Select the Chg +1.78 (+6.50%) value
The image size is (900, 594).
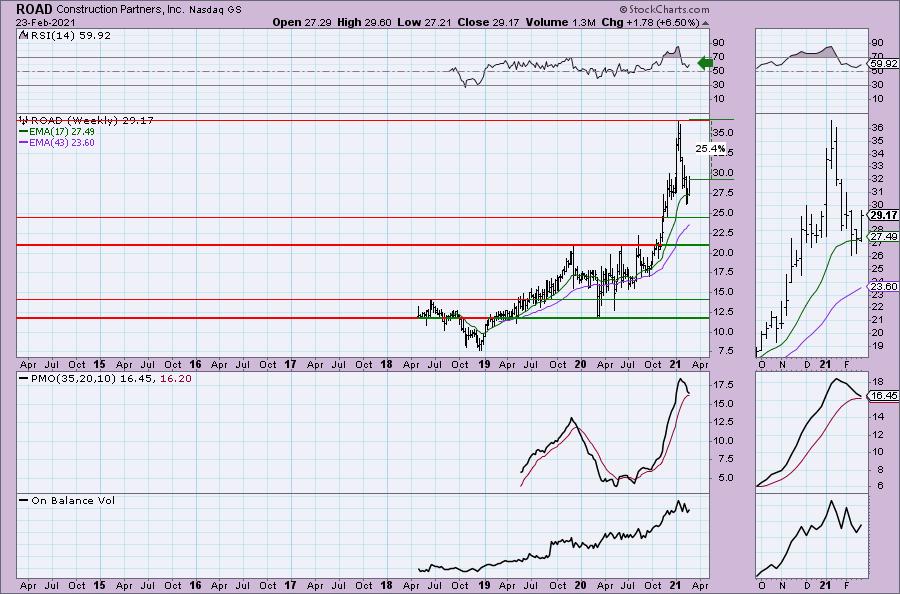(650, 22)
